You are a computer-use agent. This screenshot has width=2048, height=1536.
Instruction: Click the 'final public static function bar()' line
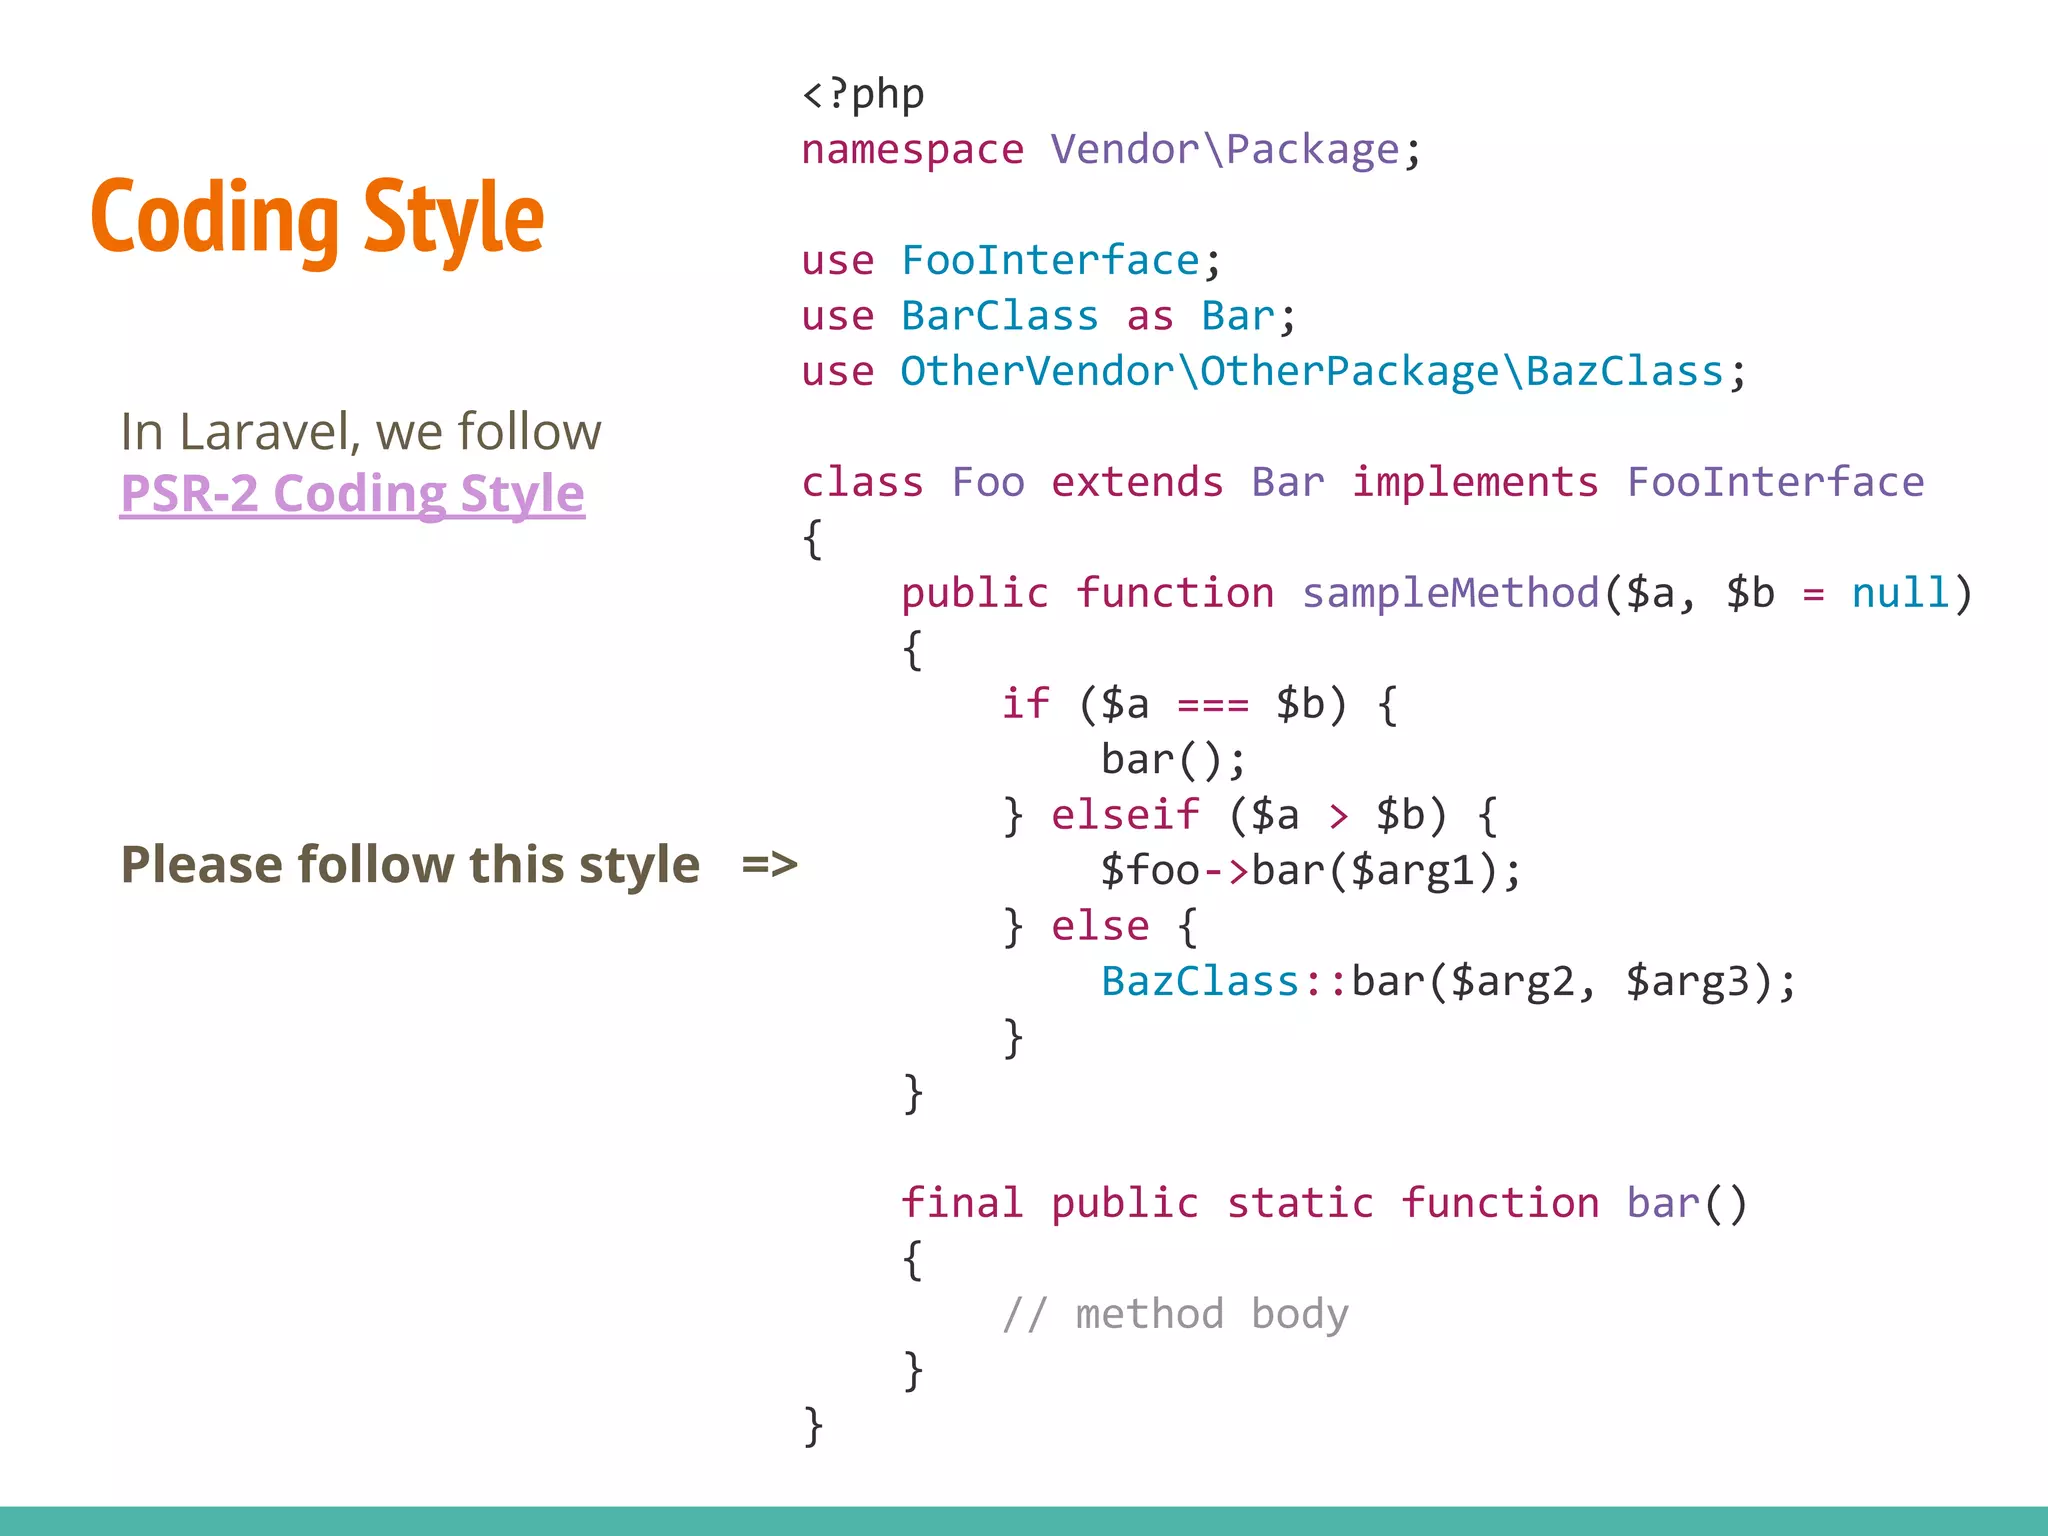1324,1204
